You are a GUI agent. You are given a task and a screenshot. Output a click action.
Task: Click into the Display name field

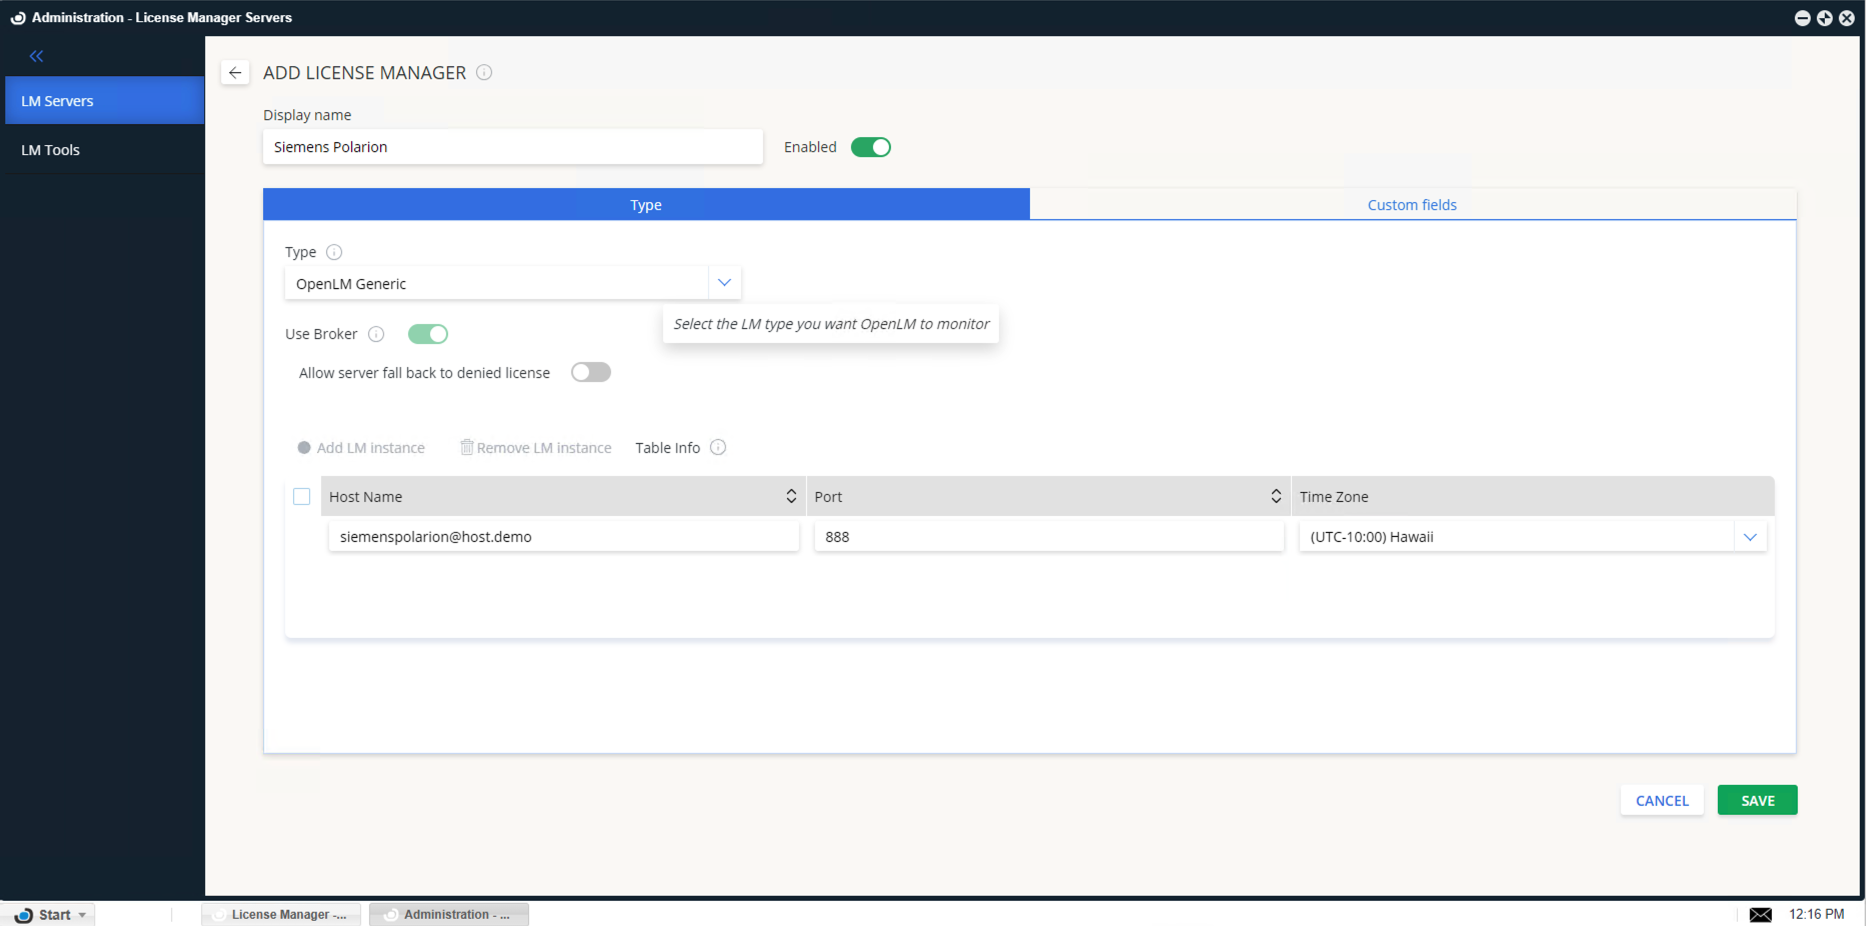(512, 147)
